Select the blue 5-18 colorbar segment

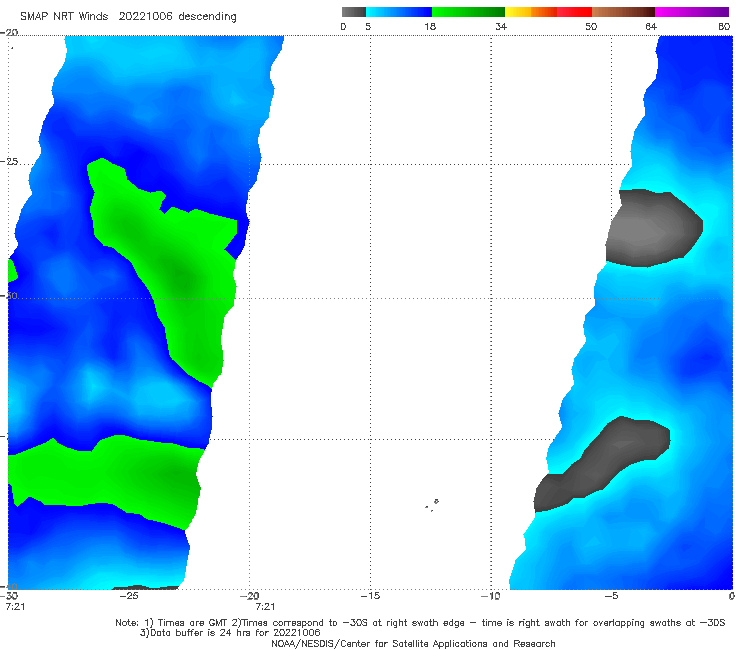pyautogui.click(x=399, y=12)
